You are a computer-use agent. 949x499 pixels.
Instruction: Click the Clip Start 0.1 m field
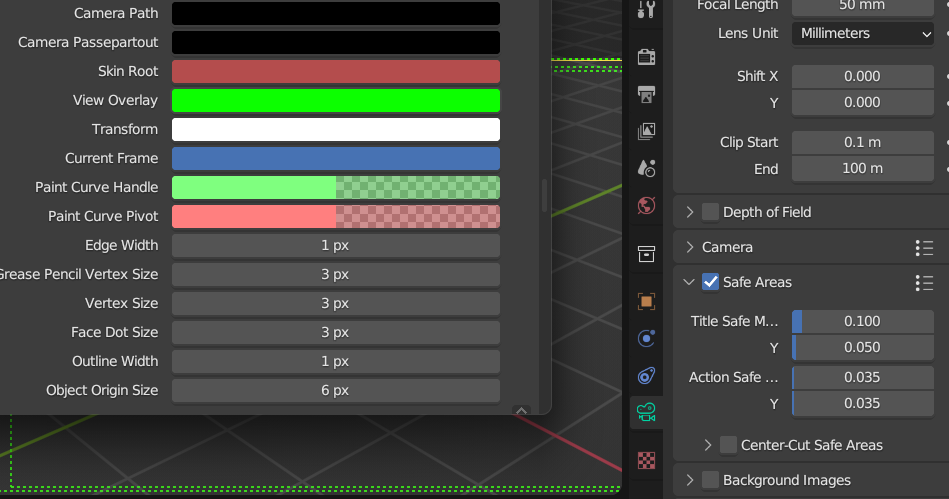click(x=863, y=142)
